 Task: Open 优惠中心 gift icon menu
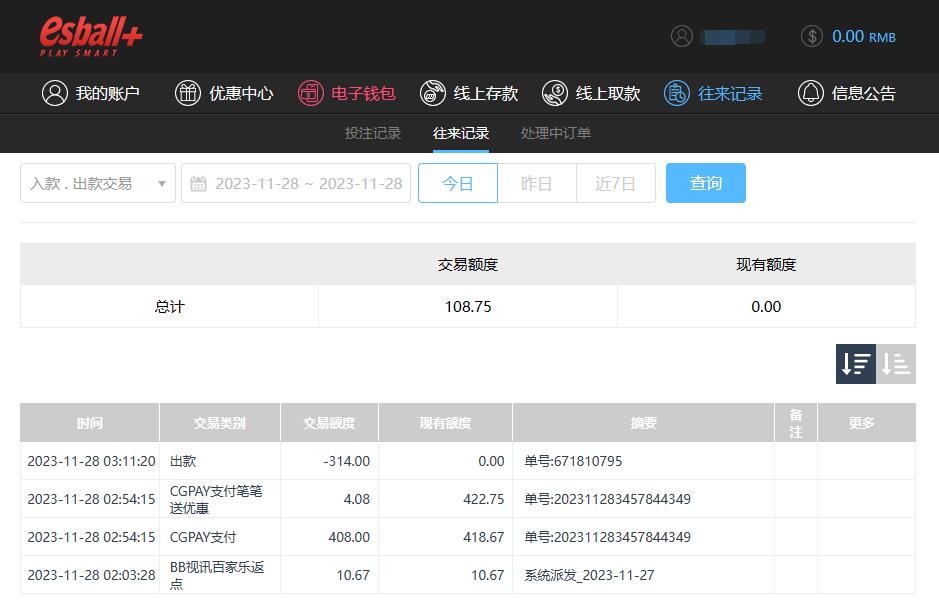224,94
